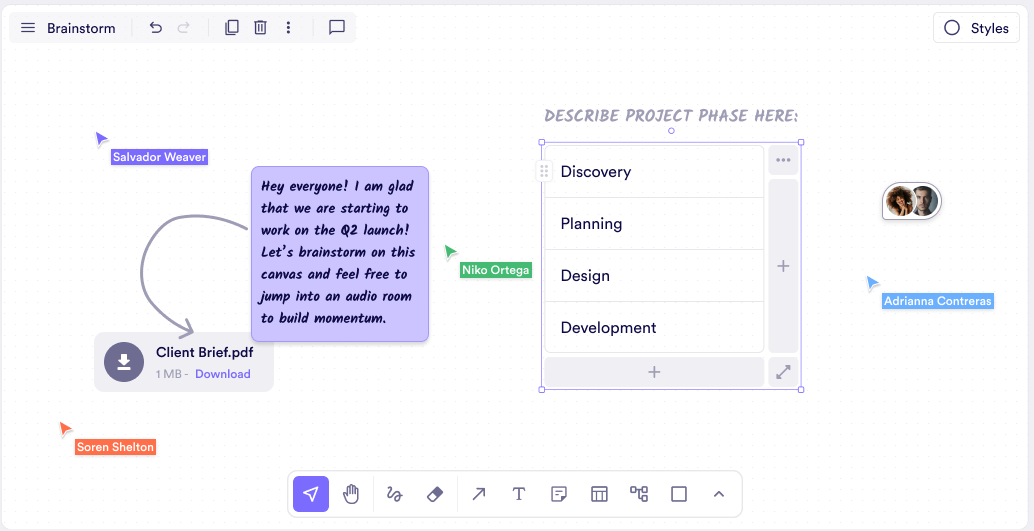Expand more tools with the up chevron
The height and width of the screenshot is (531, 1034).
point(719,494)
